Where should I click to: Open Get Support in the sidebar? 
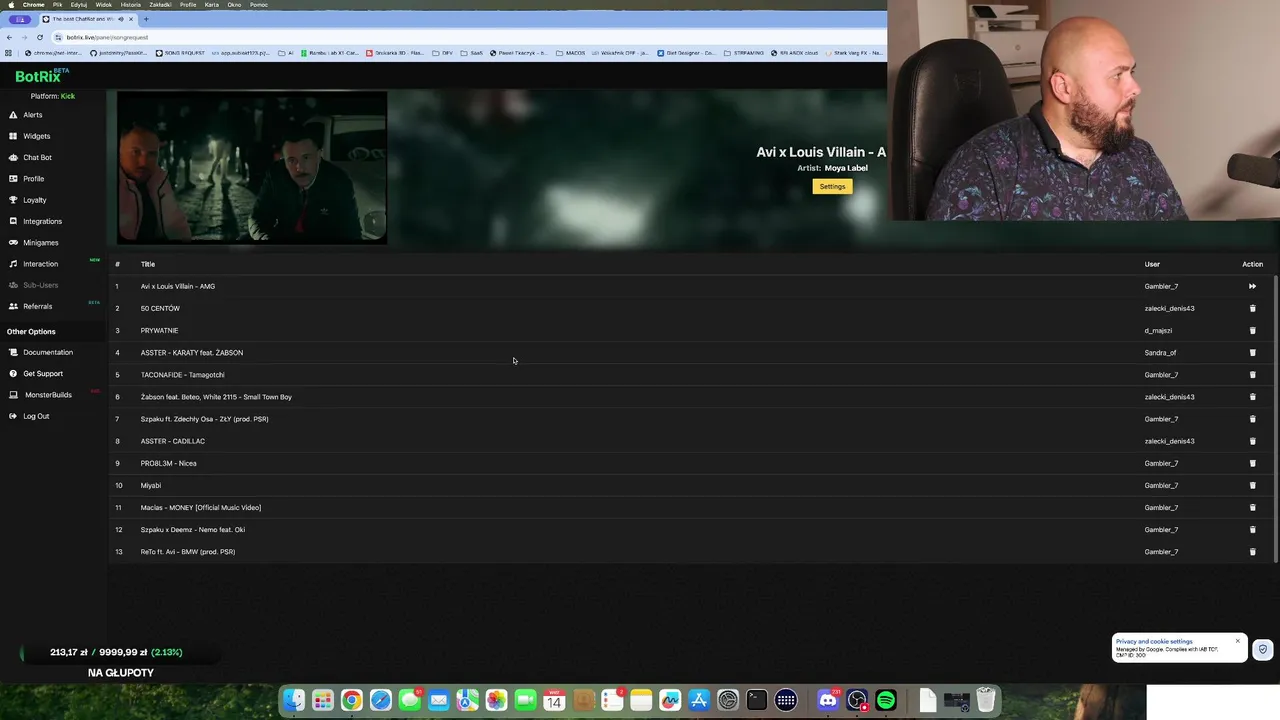tap(43, 373)
